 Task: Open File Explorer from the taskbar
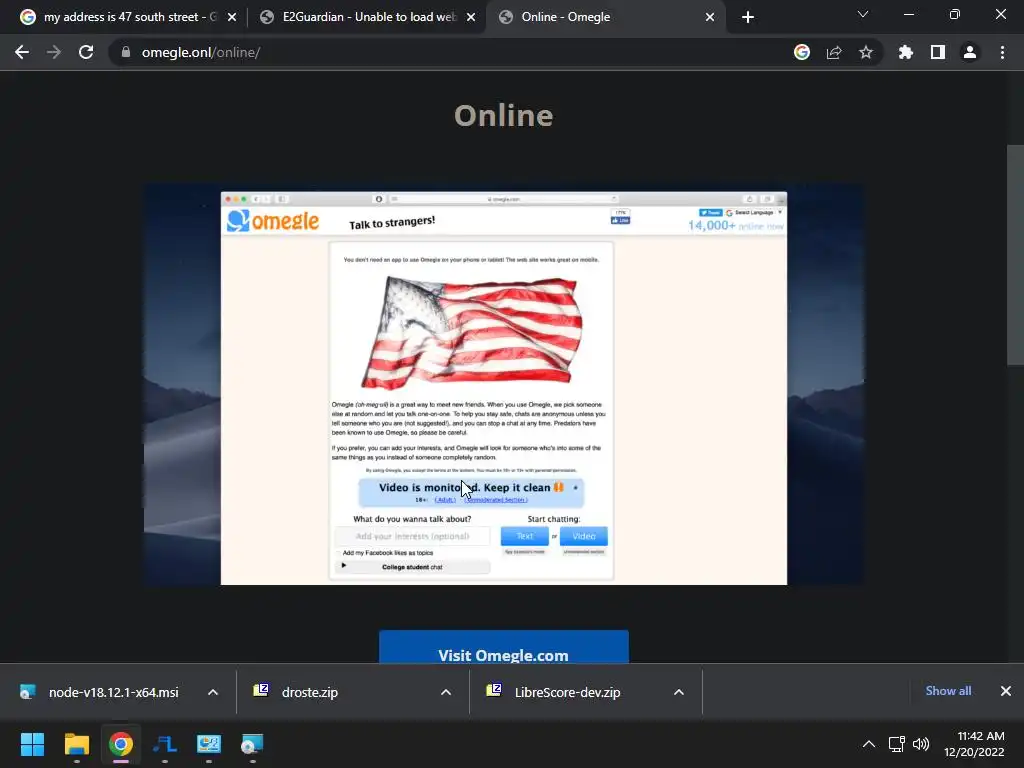click(x=76, y=744)
